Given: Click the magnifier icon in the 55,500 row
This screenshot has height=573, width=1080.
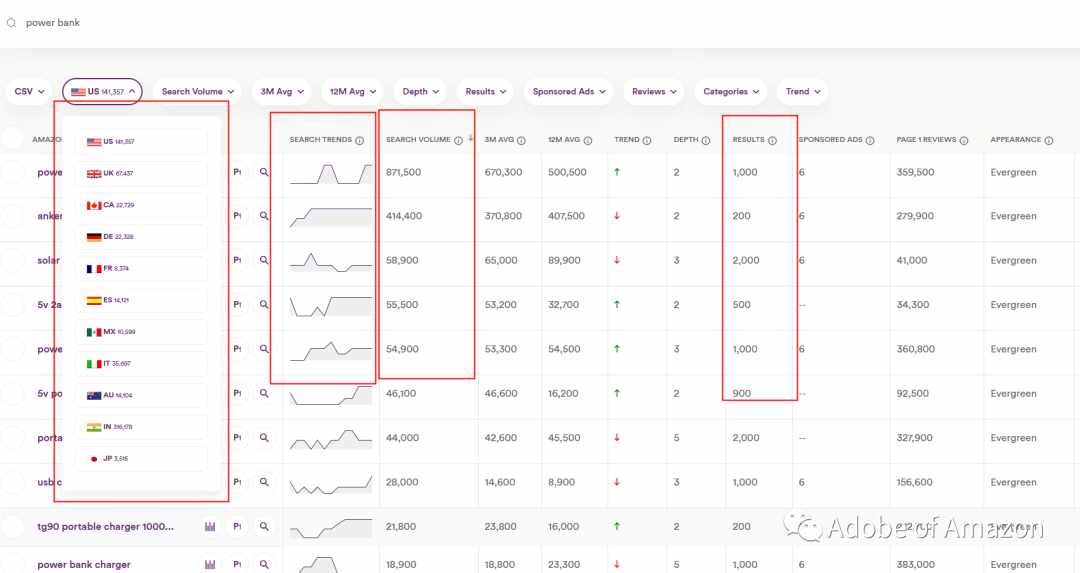Looking at the screenshot, I should [264, 304].
